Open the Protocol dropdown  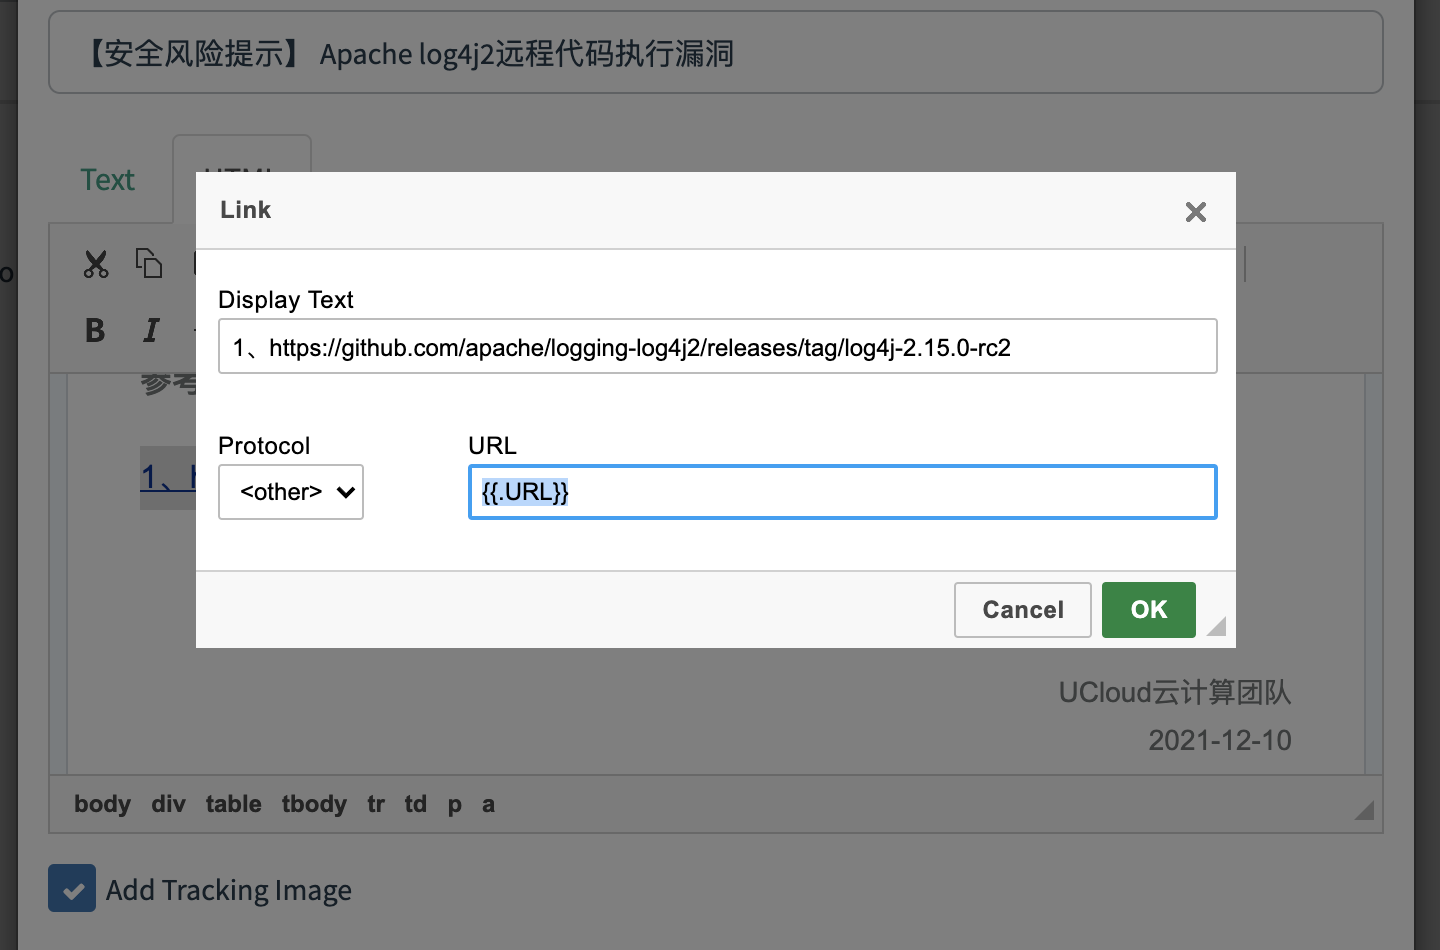click(x=291, y=492)
